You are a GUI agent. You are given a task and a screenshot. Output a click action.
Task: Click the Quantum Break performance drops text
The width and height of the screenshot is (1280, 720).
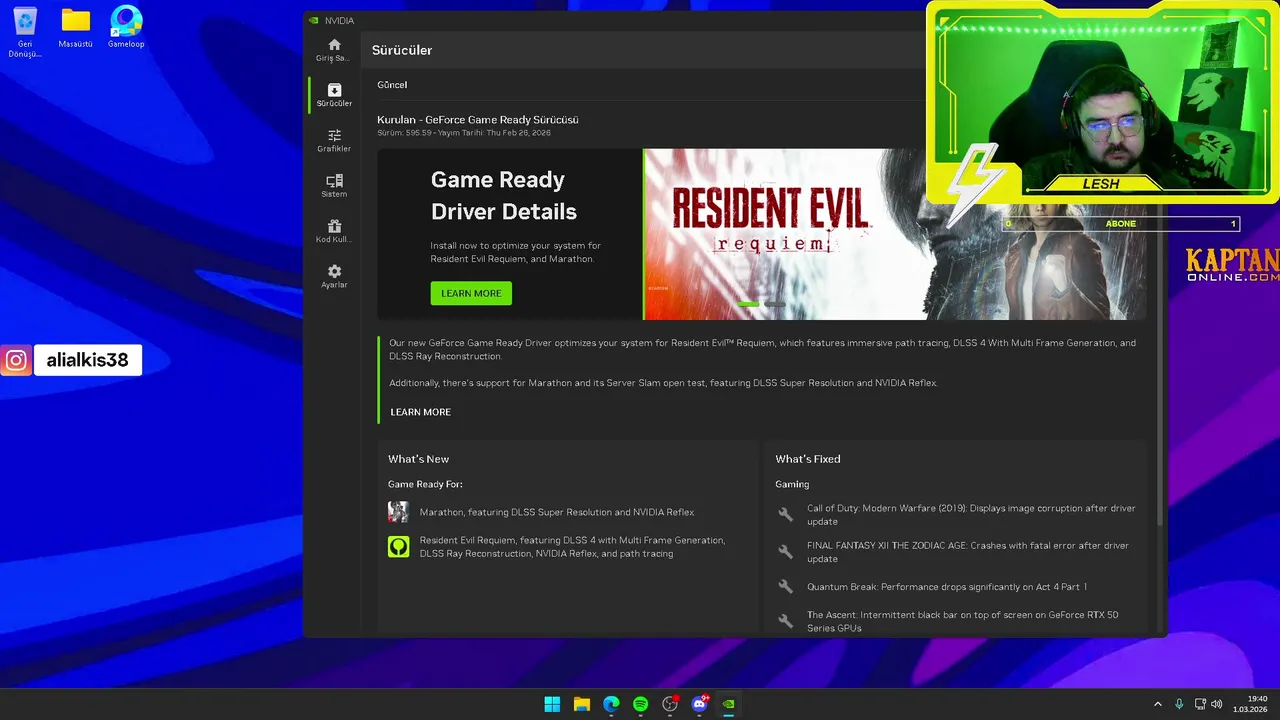coord(947,587)
